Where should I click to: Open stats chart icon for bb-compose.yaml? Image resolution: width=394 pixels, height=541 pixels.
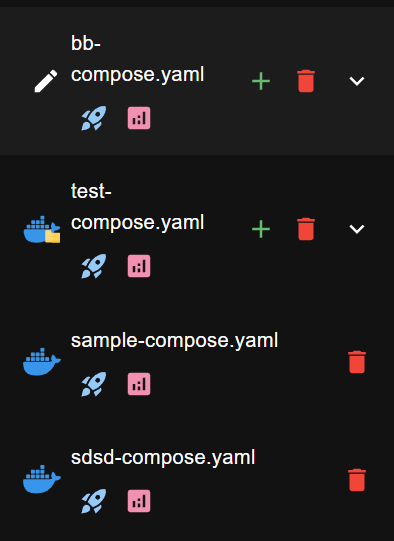point(139,118)
